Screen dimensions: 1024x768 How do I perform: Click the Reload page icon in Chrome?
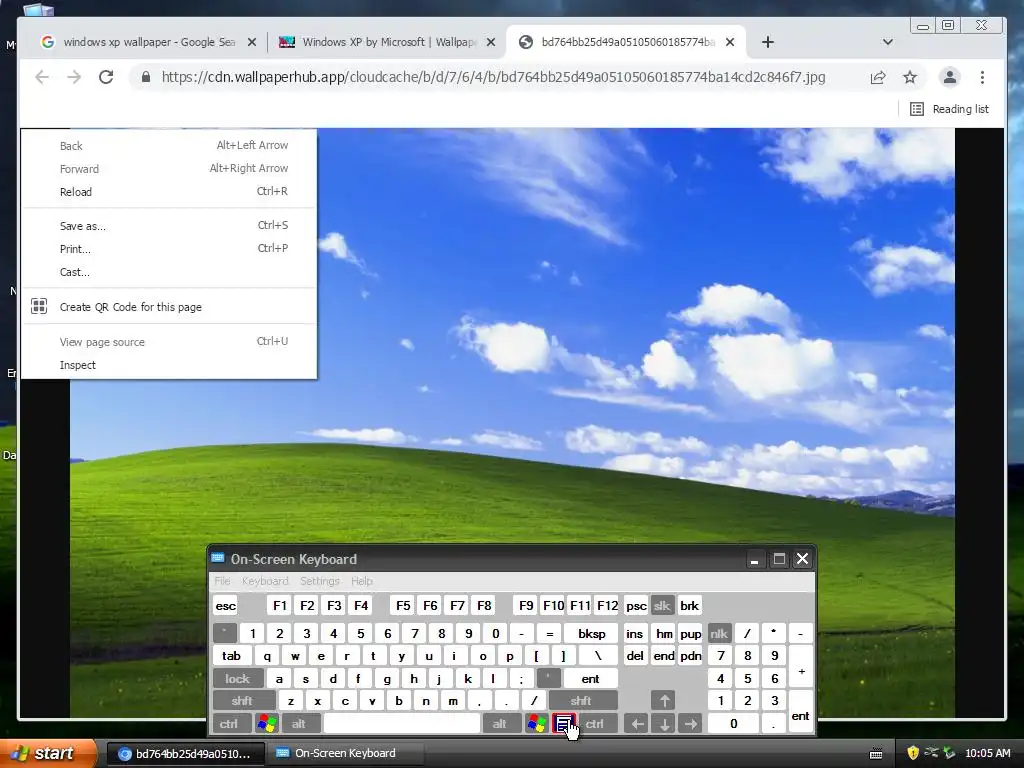click(x=106, y=77)
